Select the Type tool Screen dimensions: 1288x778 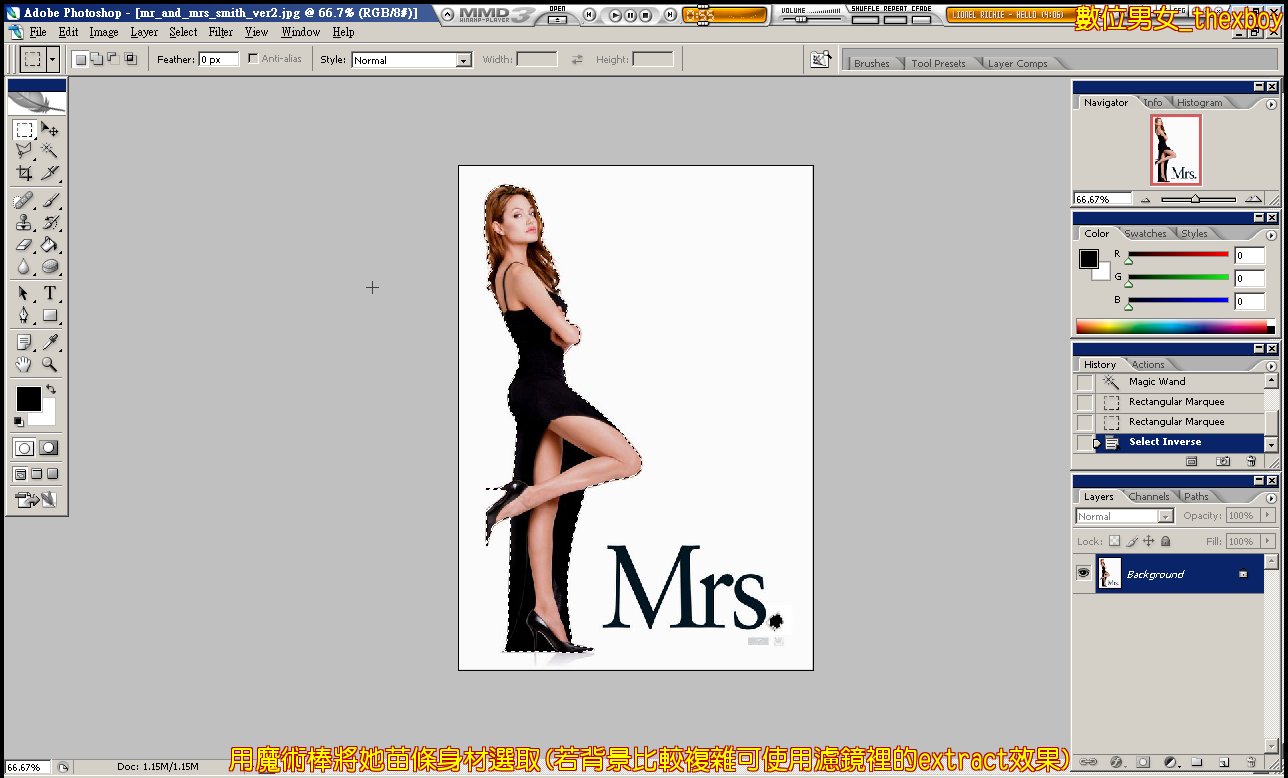point(50,294)
